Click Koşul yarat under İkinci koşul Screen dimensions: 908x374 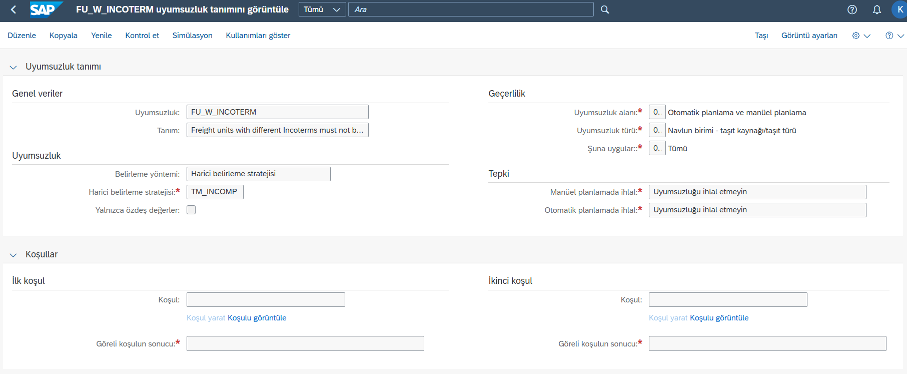point(668,318)
